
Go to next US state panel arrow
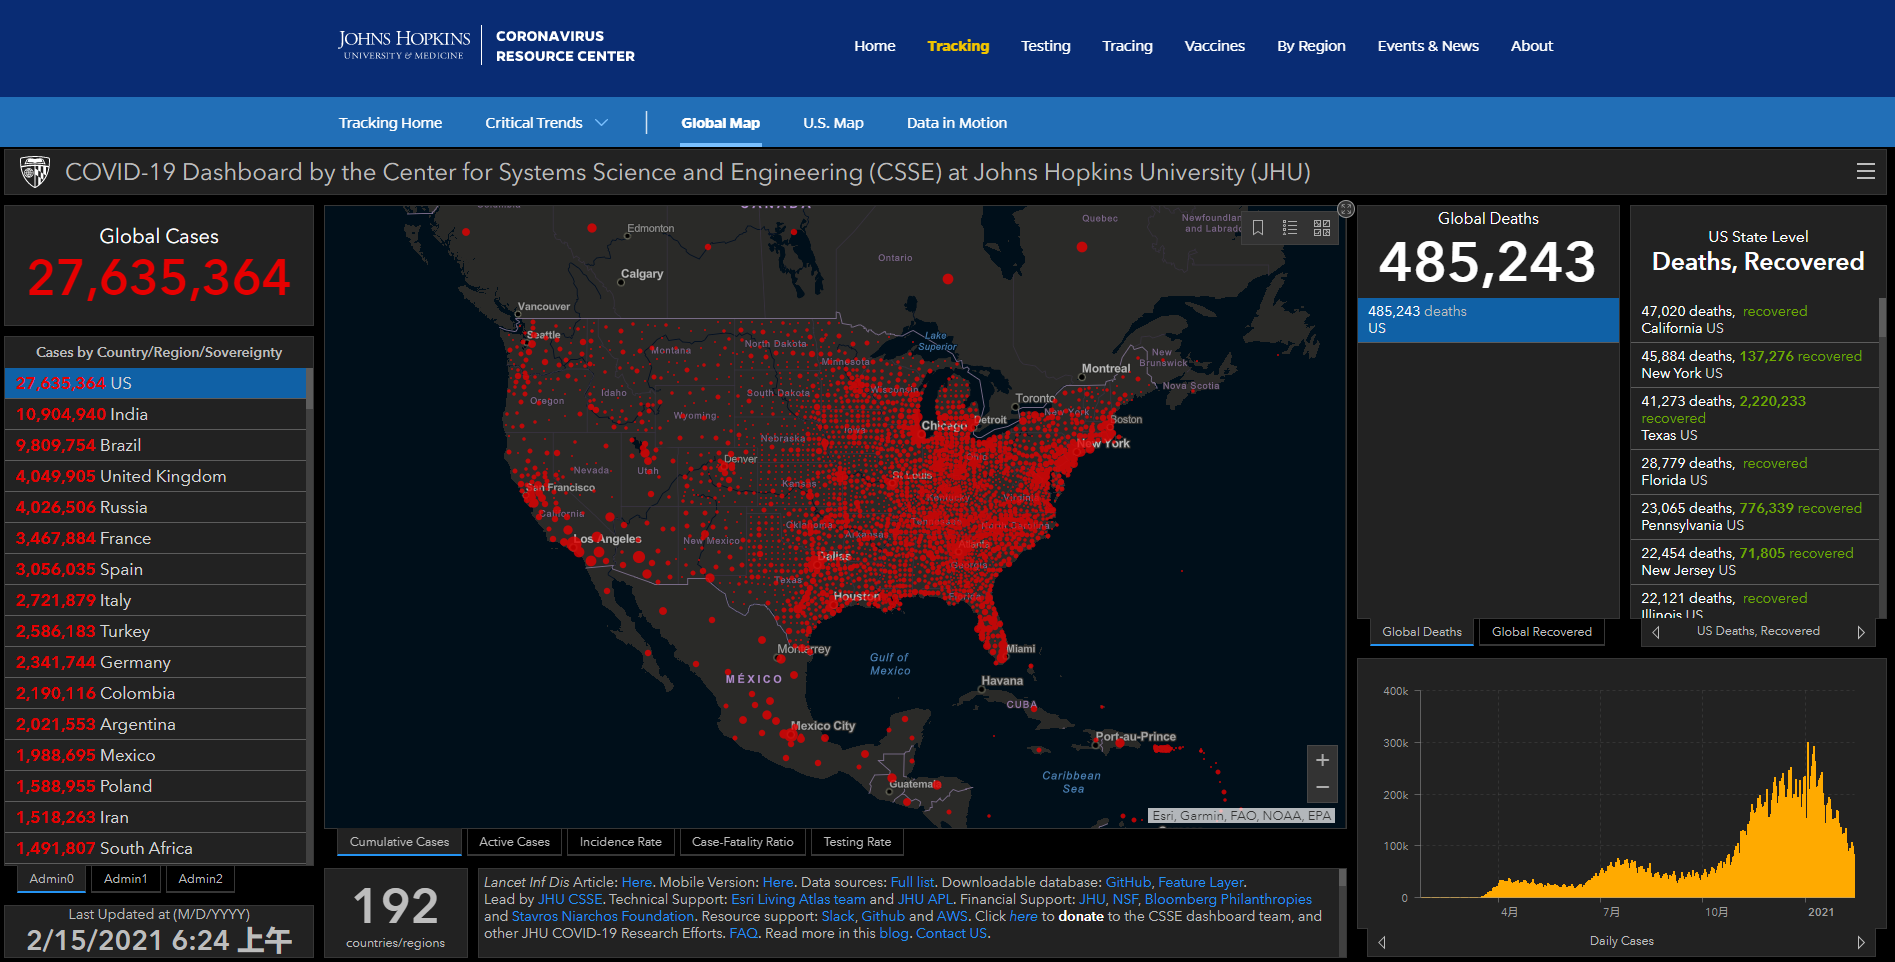[1860, 632]
